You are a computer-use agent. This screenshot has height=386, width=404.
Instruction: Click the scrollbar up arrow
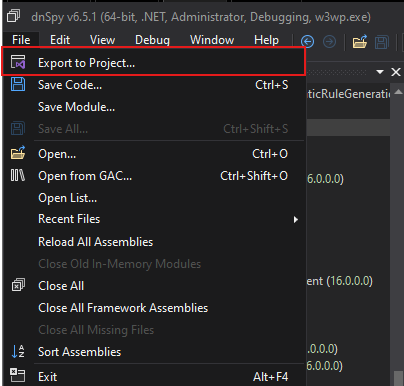(398, 92)
